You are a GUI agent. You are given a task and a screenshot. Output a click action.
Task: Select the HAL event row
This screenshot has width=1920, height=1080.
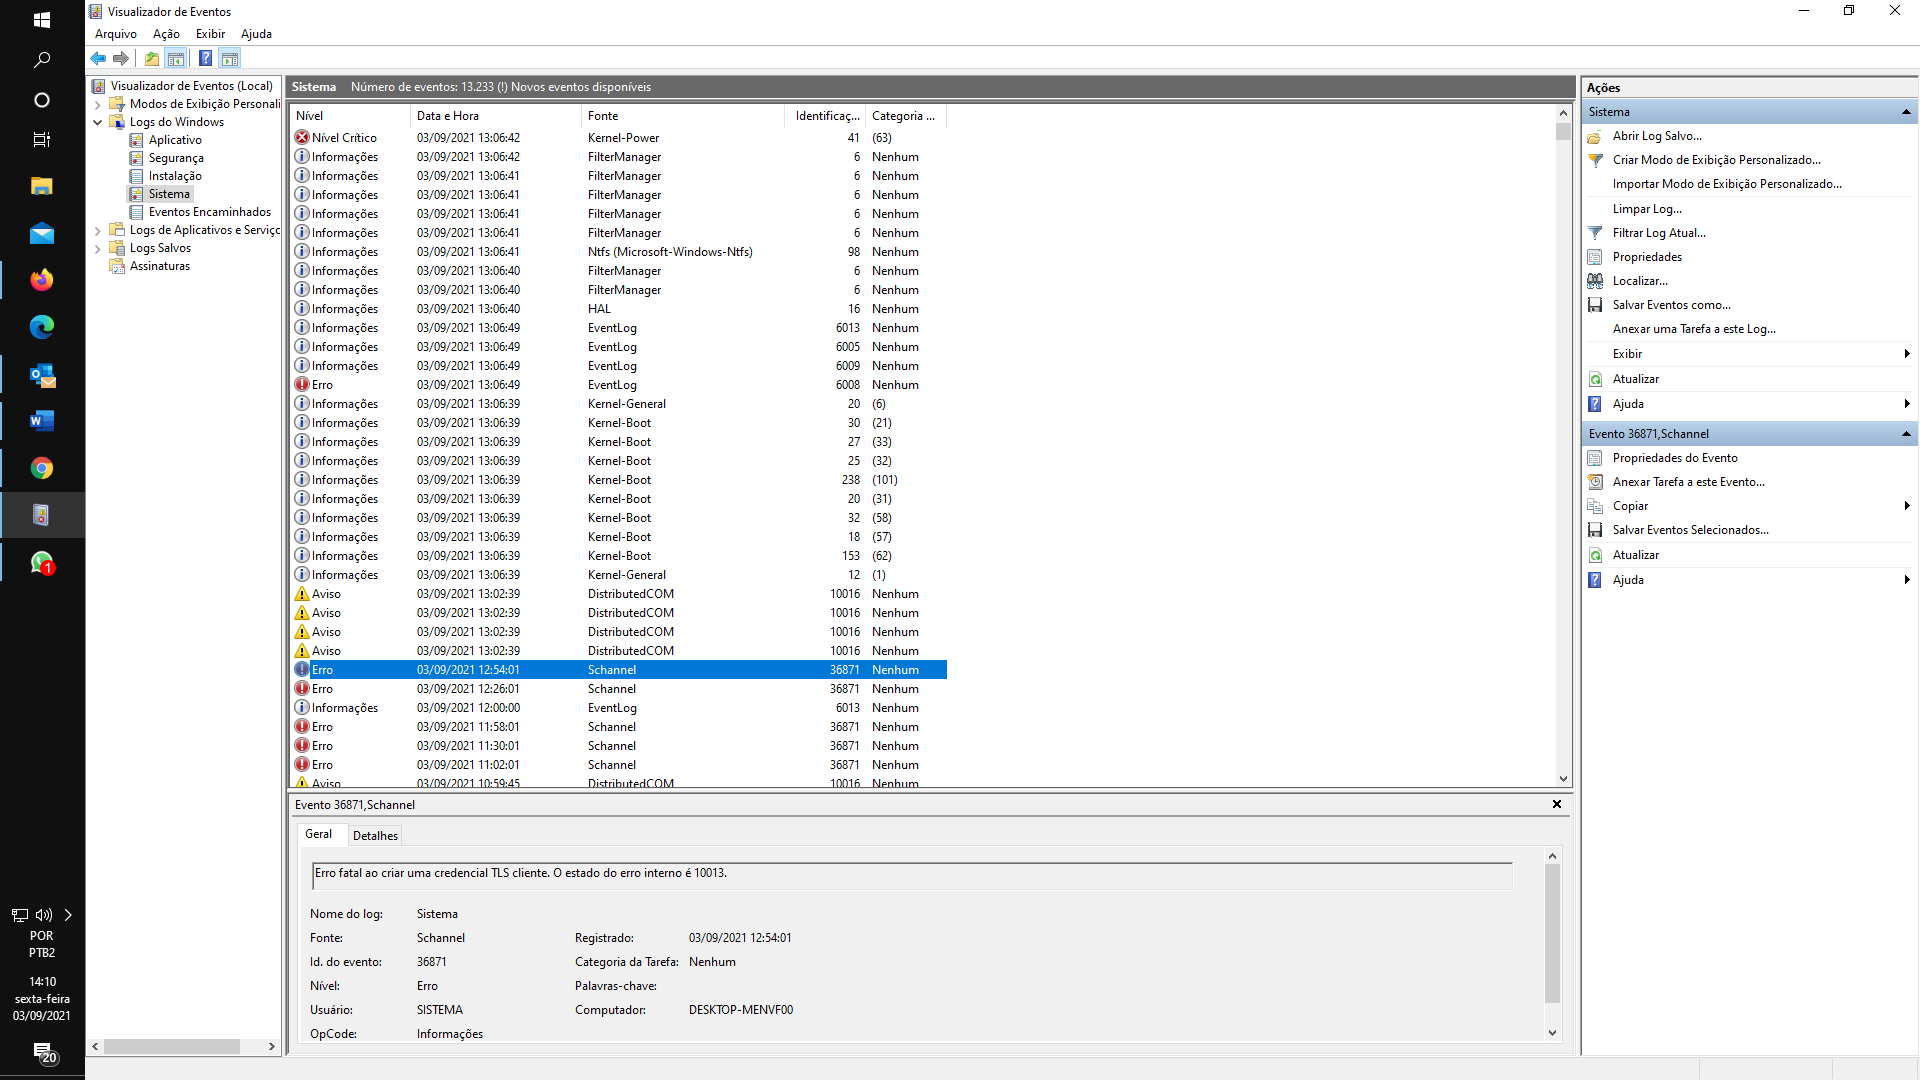618,309
